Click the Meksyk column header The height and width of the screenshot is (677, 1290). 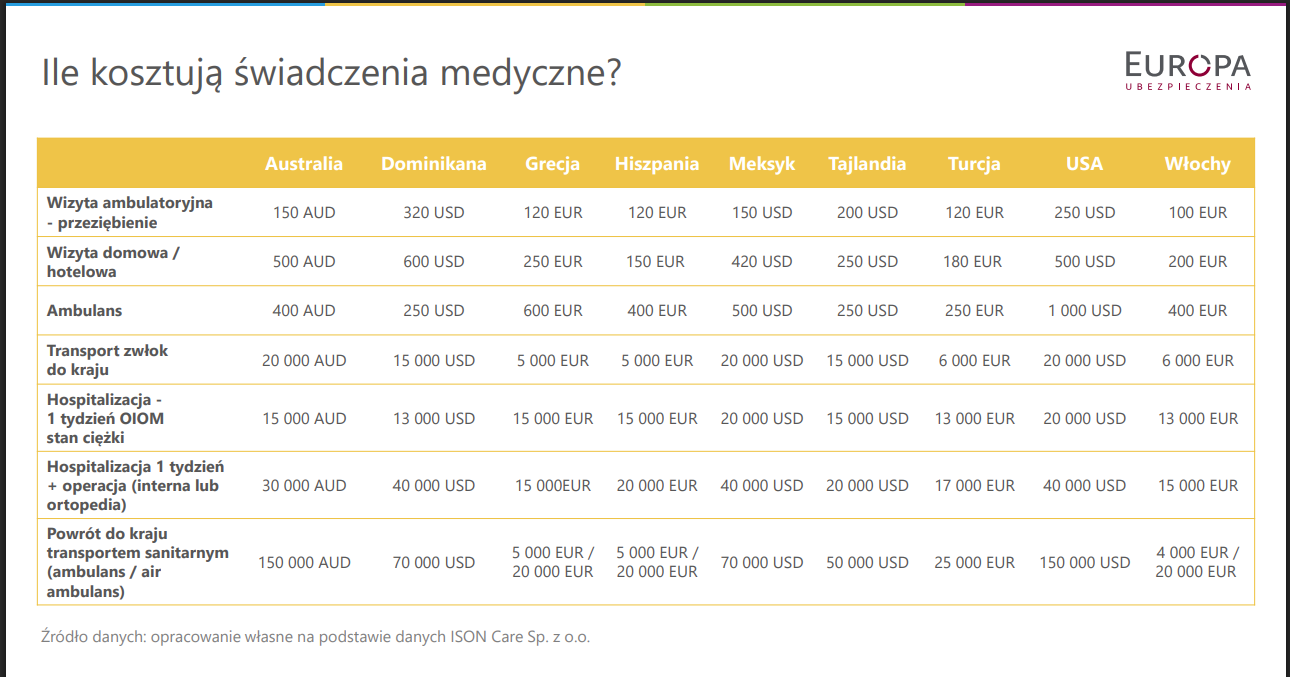[x=762, y=164]
